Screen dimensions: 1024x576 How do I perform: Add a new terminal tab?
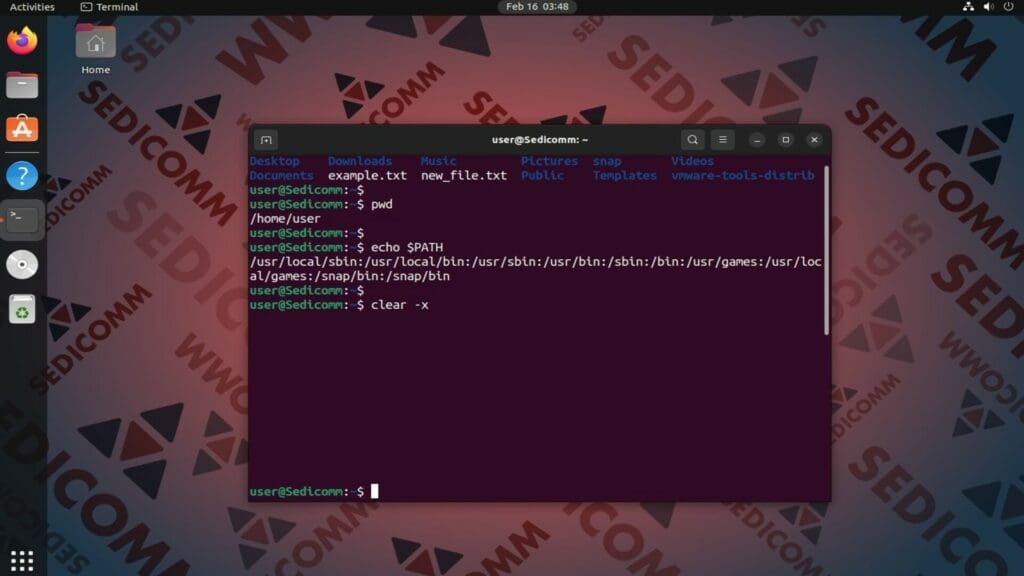266,140
